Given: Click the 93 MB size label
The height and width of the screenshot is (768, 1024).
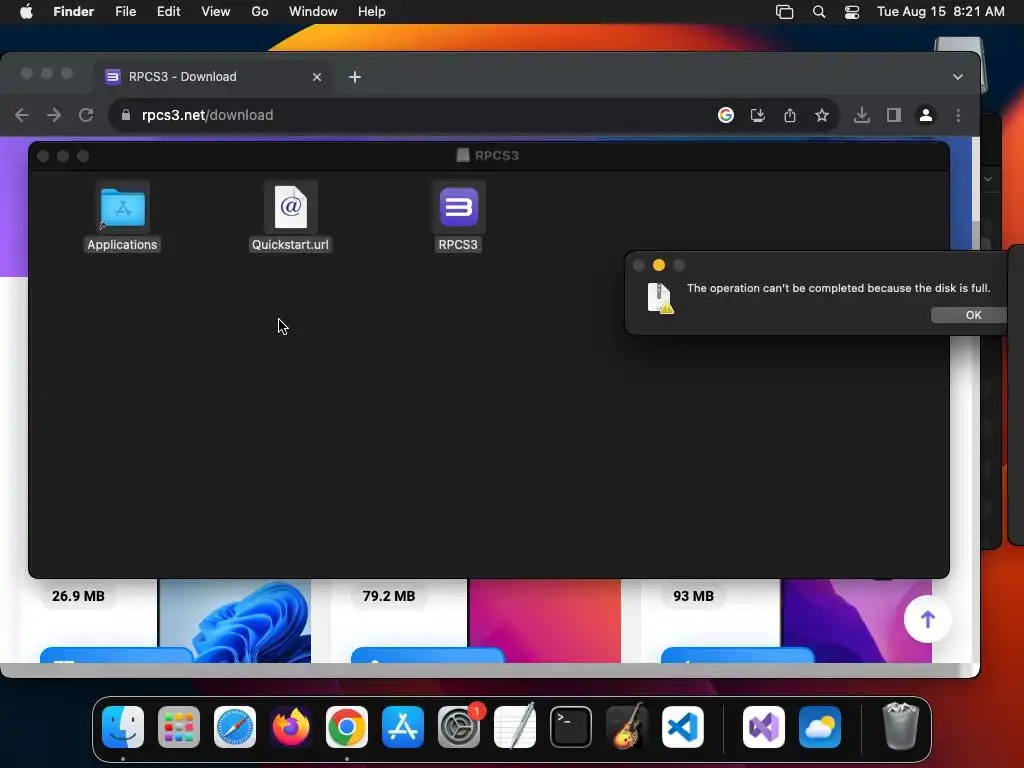Looking at the screenshot, I should click(x=694, y=596).
